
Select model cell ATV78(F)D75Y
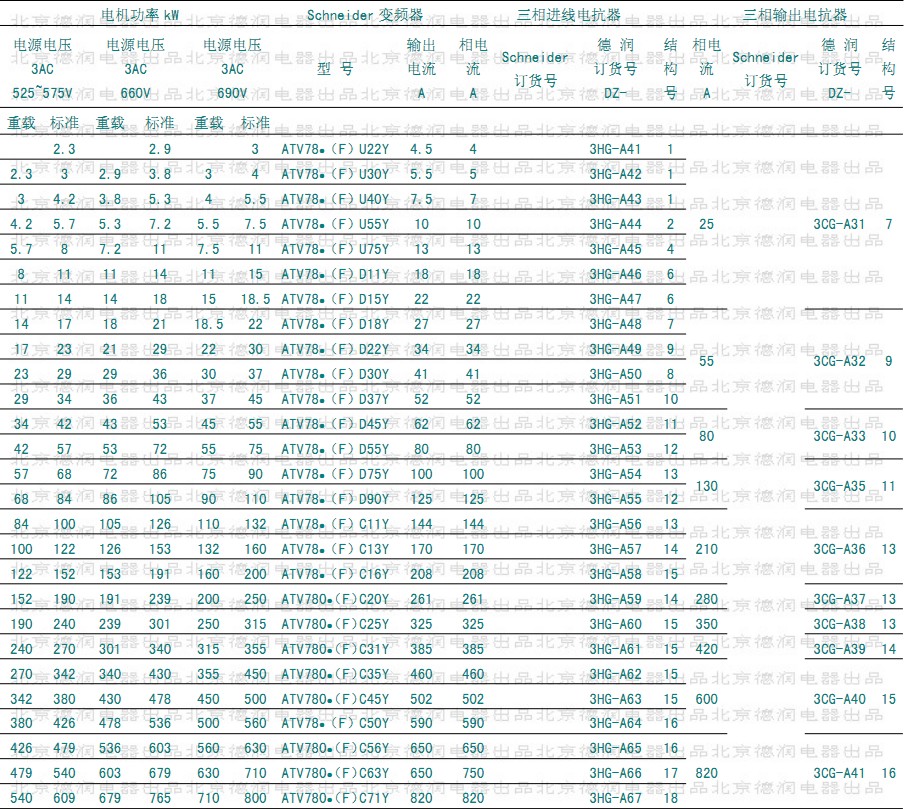(335, 474)
